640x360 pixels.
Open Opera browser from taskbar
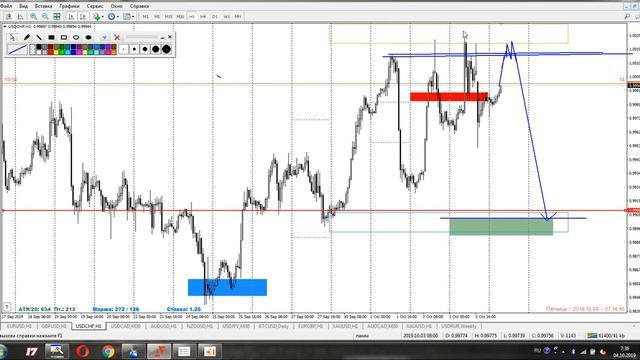[82, 351]
